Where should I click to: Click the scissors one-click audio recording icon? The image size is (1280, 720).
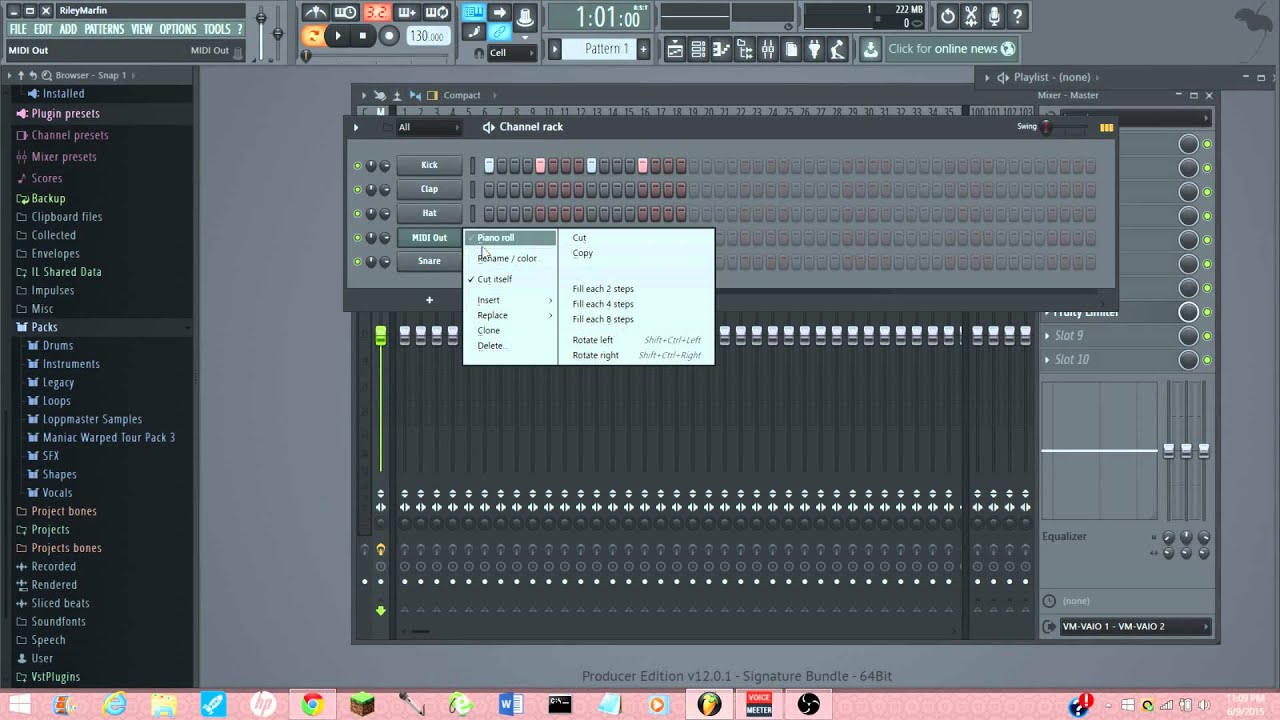(971, 16)
